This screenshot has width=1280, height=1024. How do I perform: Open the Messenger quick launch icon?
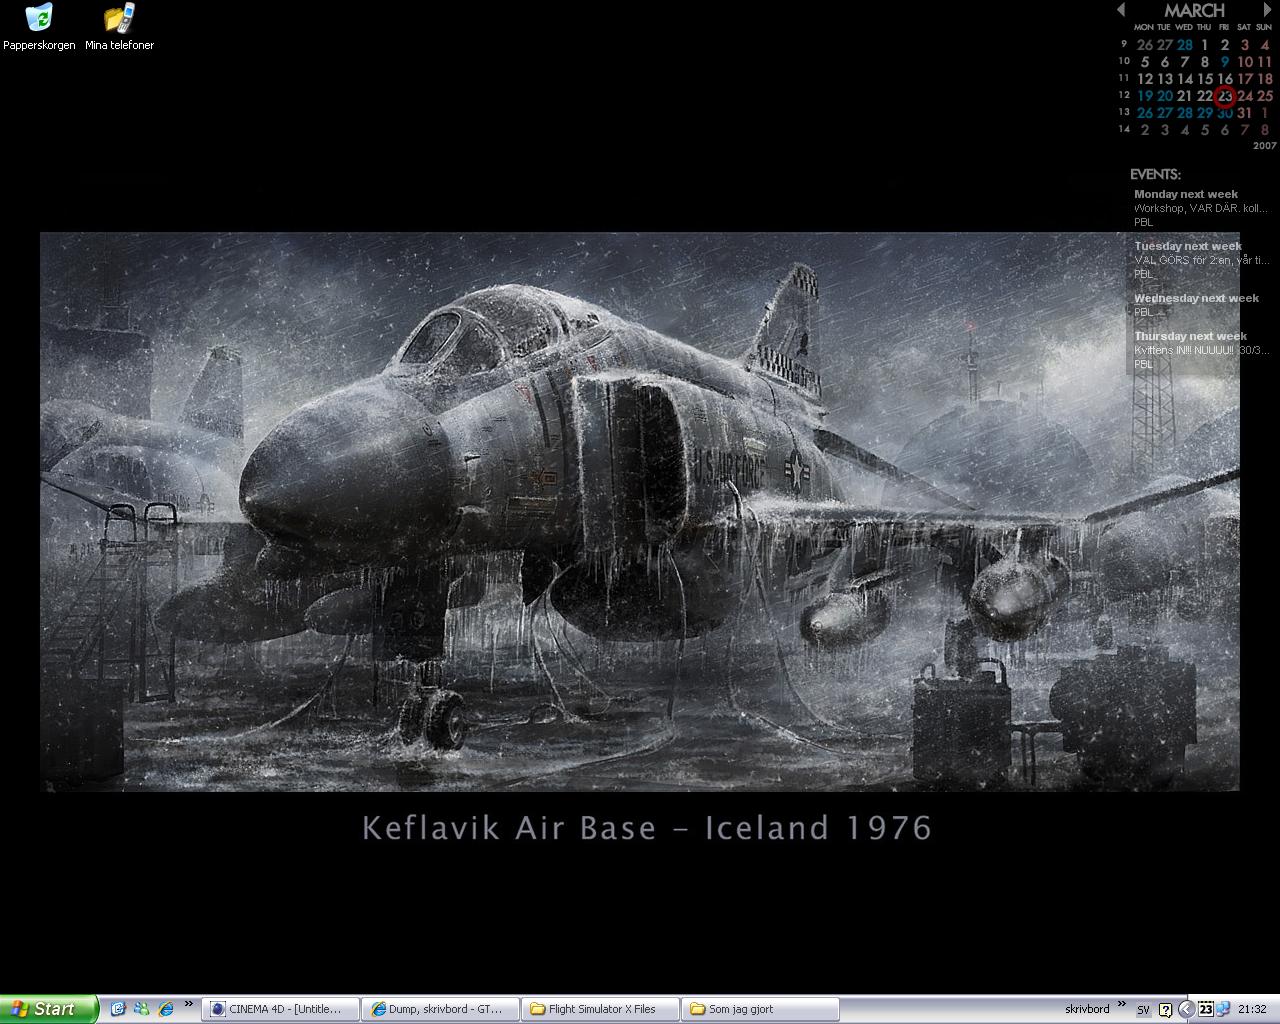tap(141, 1009)
